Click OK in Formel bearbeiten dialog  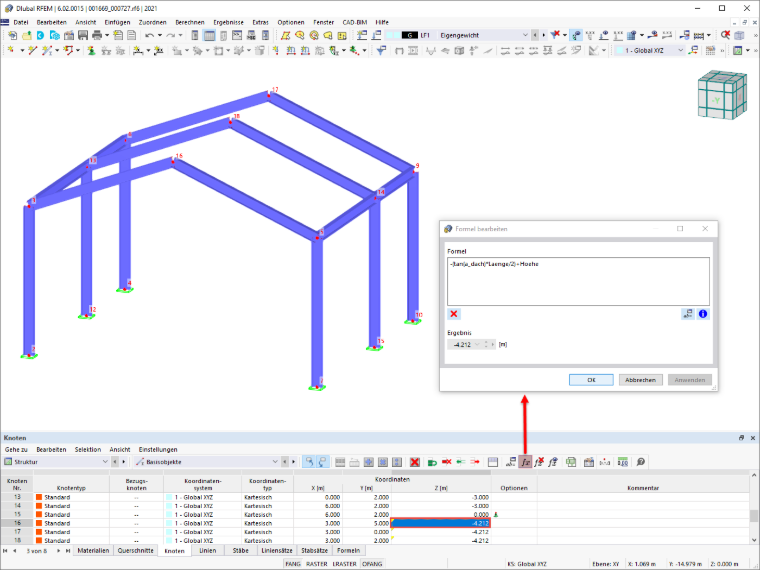click(x=591, y=380)
